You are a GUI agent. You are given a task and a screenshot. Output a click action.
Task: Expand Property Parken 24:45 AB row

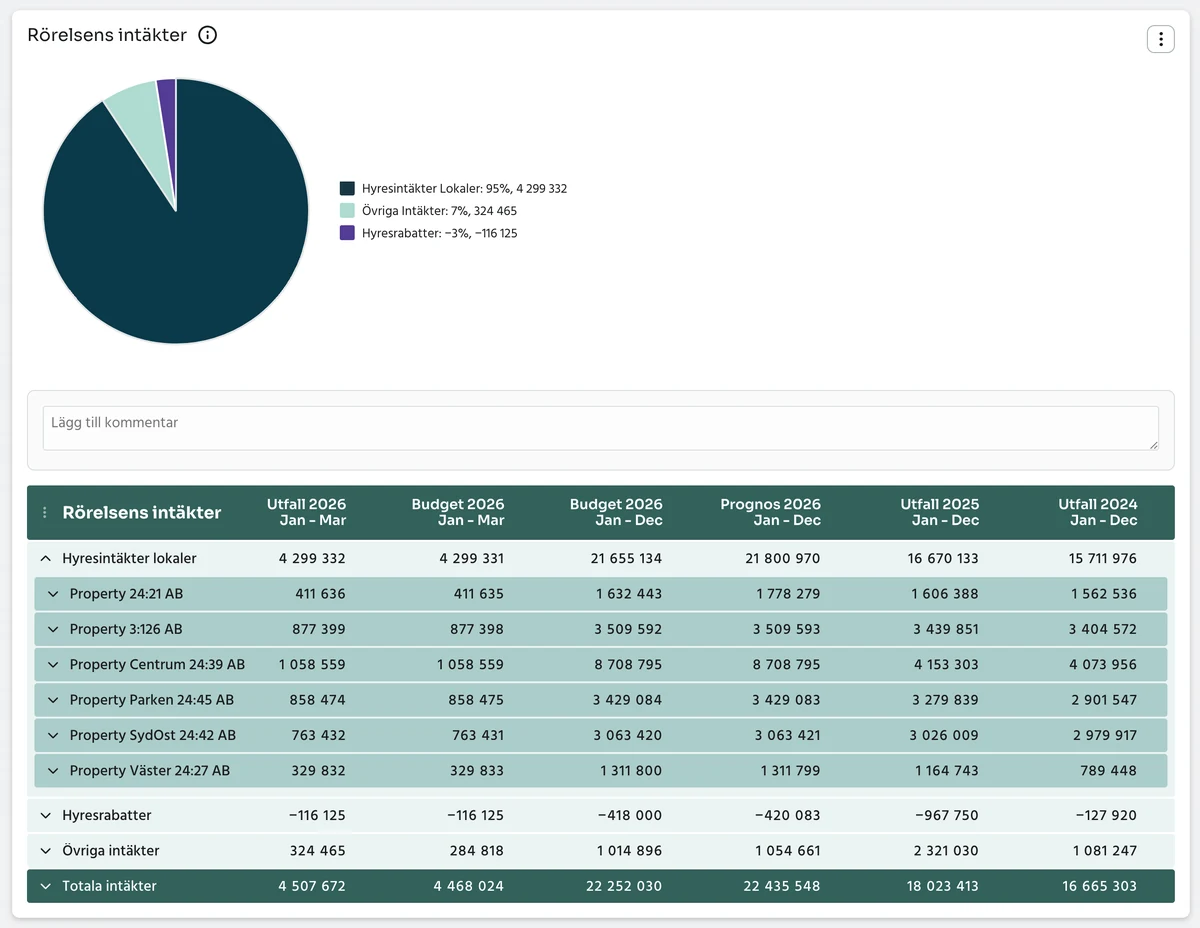point(53,700)
